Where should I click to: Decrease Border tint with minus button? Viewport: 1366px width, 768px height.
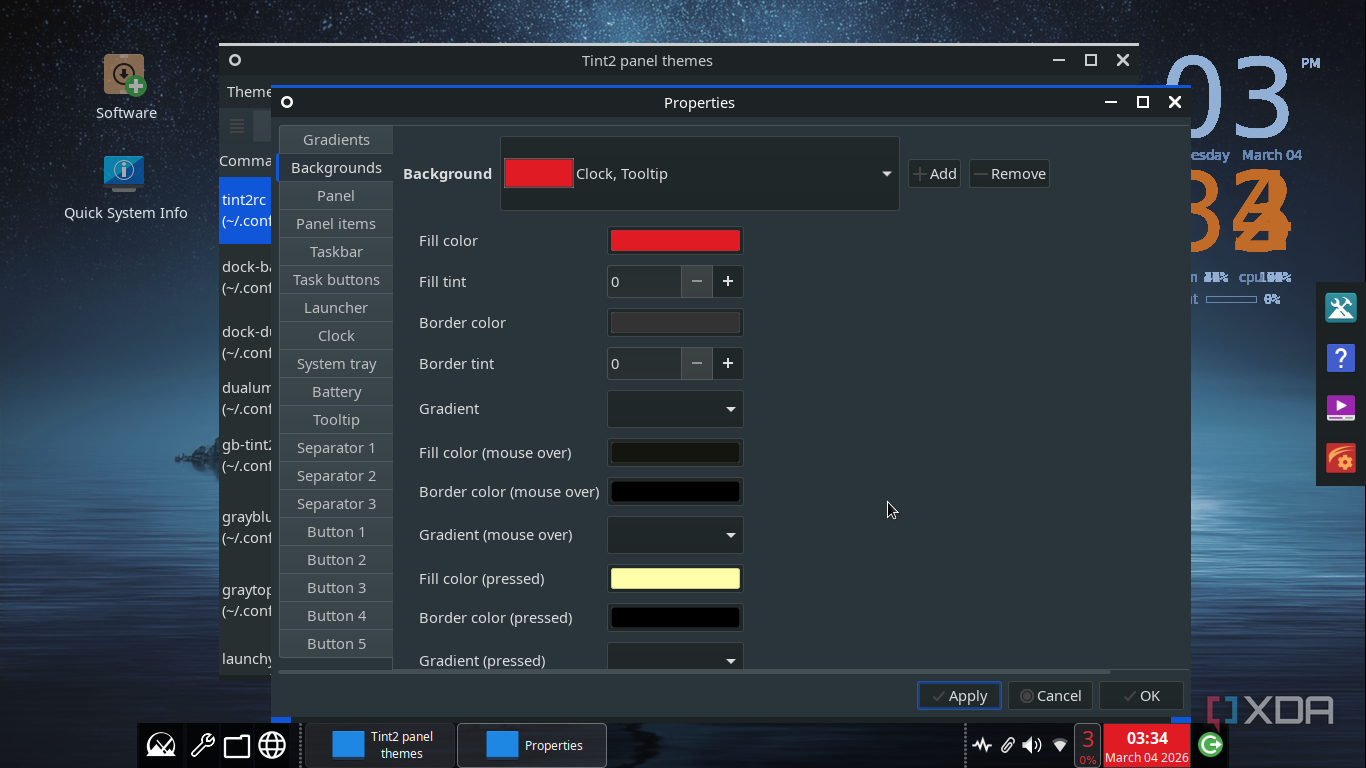point(697,364)
